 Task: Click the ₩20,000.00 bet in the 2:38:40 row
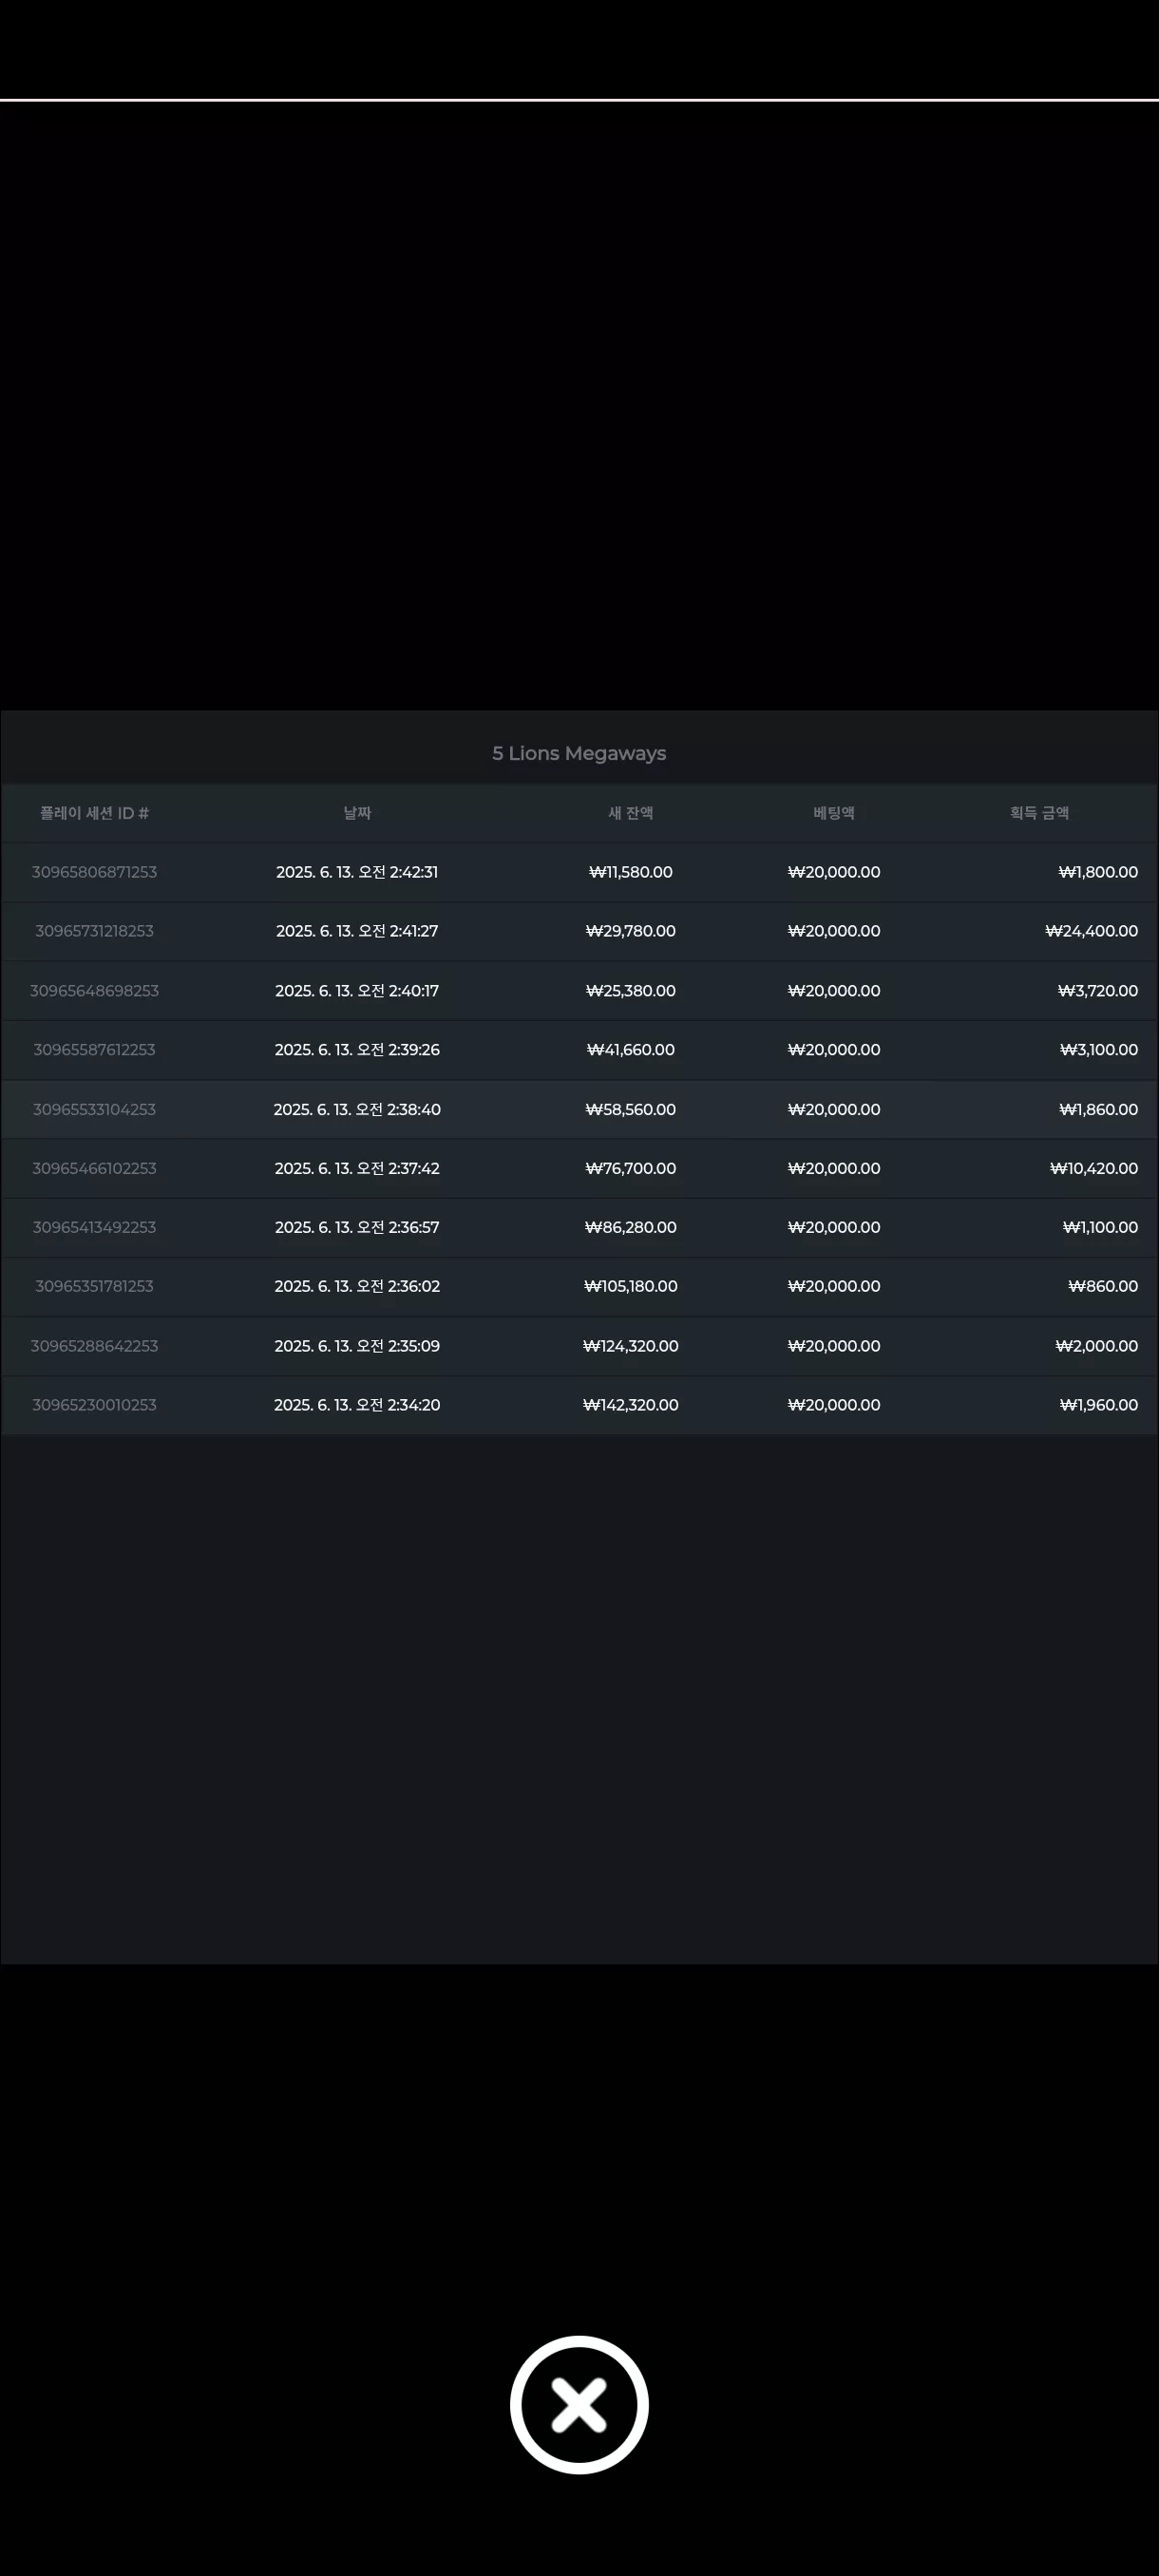pyautogui.click(x=834, y=1109)
